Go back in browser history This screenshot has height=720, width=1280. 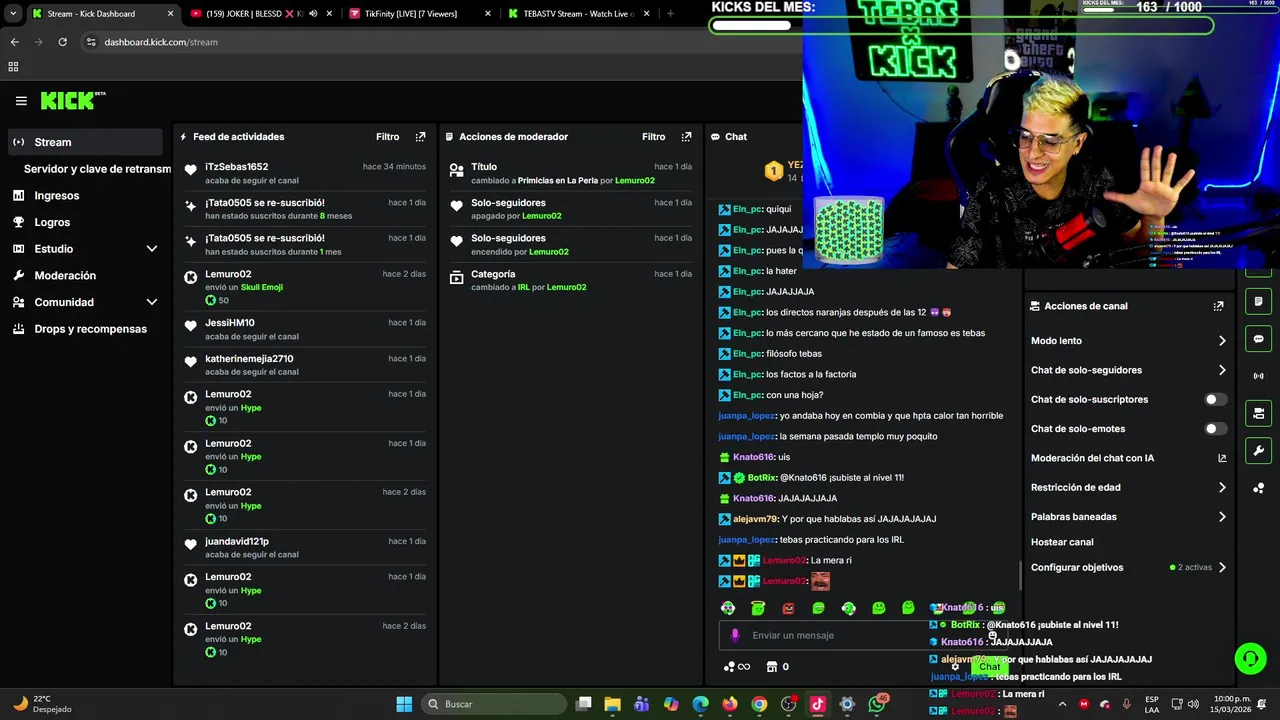[x=14, y=42]
